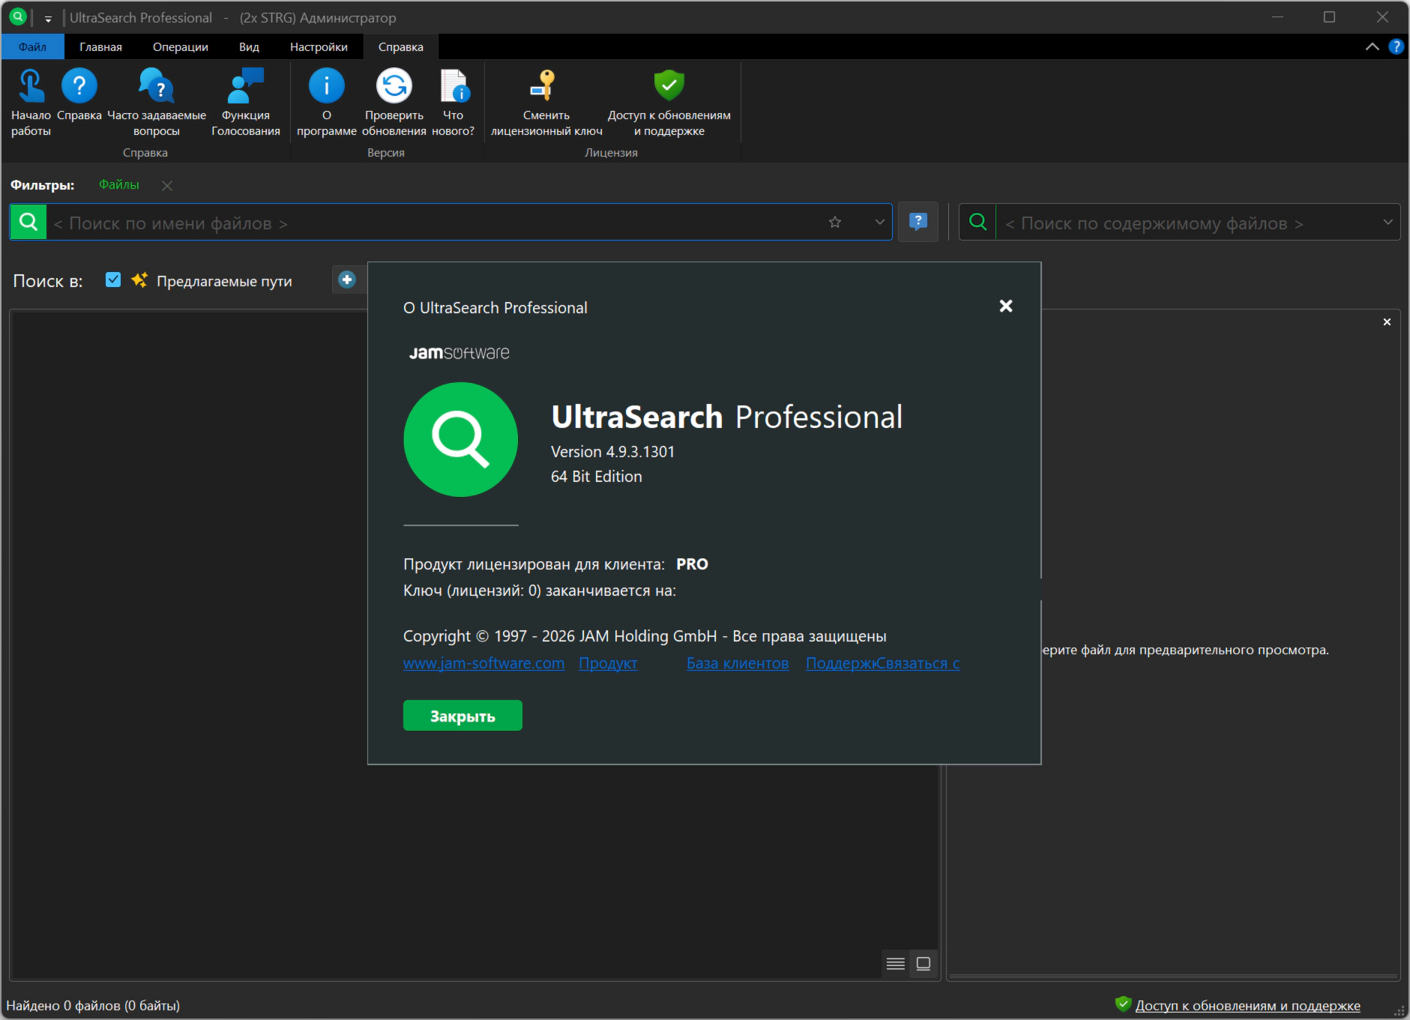Expand the content search history dropdown
Viewport: 1410px width, 1020px height.
(1387, 222)
